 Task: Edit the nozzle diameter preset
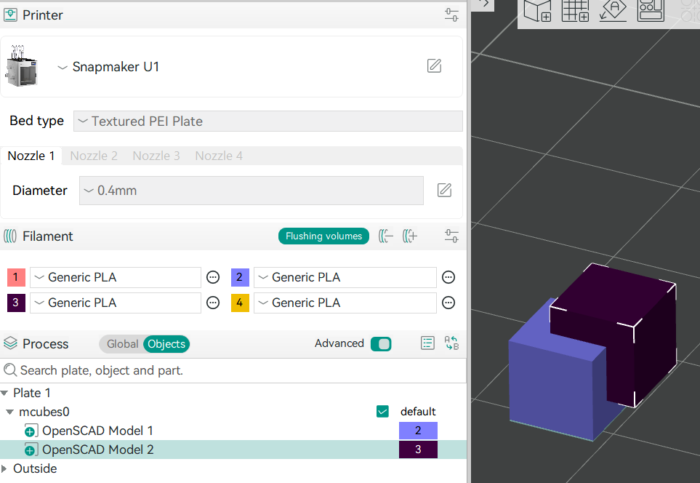444,190
